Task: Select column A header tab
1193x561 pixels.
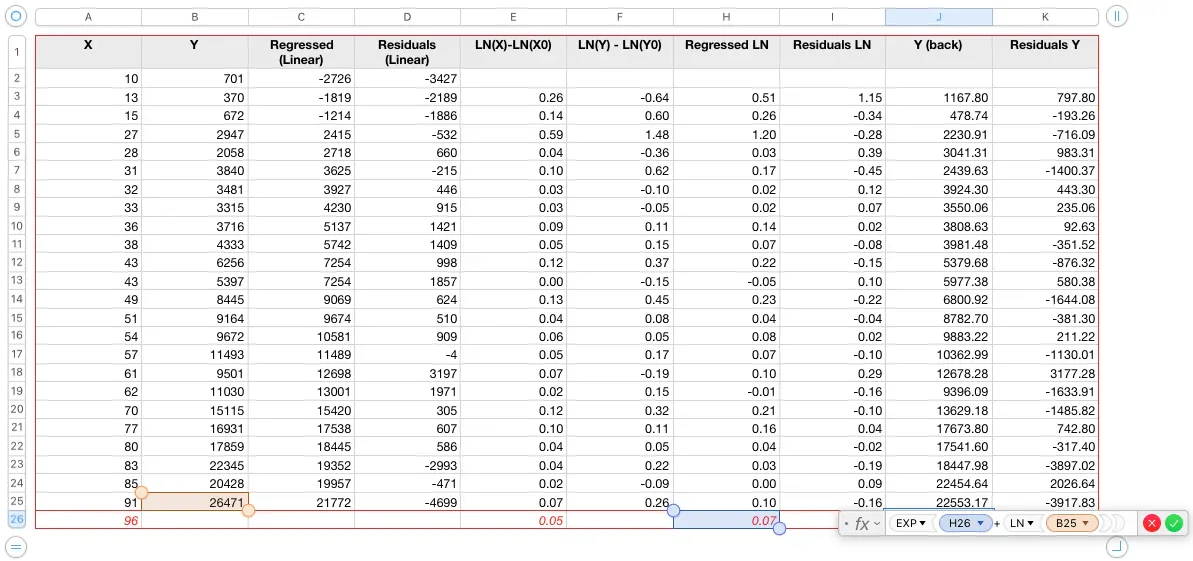Action: (88, 17)
